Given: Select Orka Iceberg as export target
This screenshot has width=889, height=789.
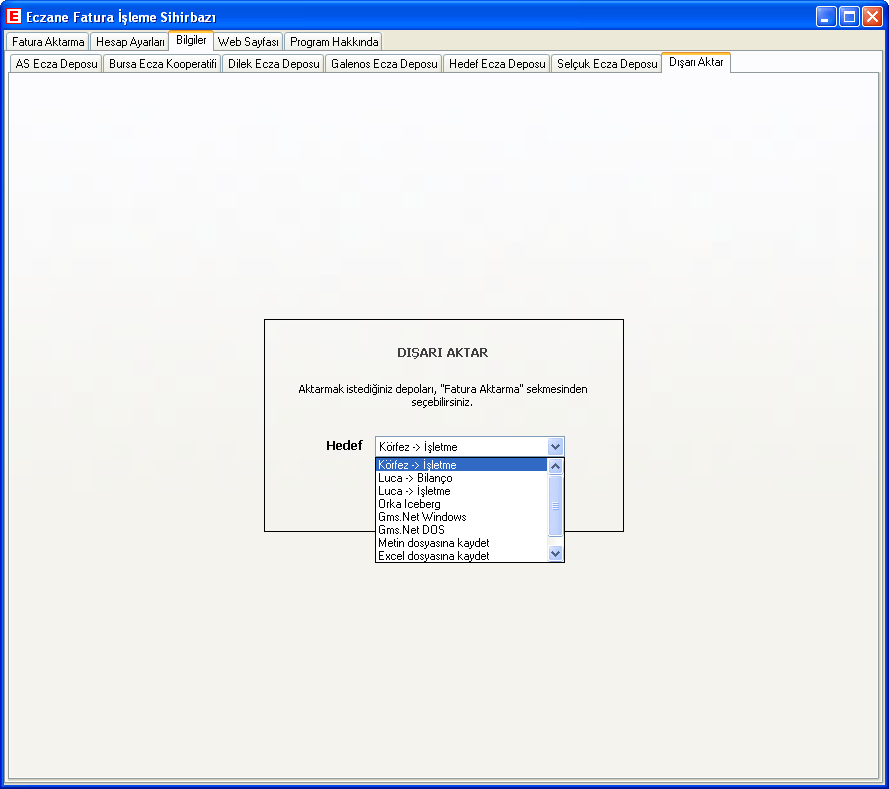Looking at the screenshot, I should (x=409, y=504).
